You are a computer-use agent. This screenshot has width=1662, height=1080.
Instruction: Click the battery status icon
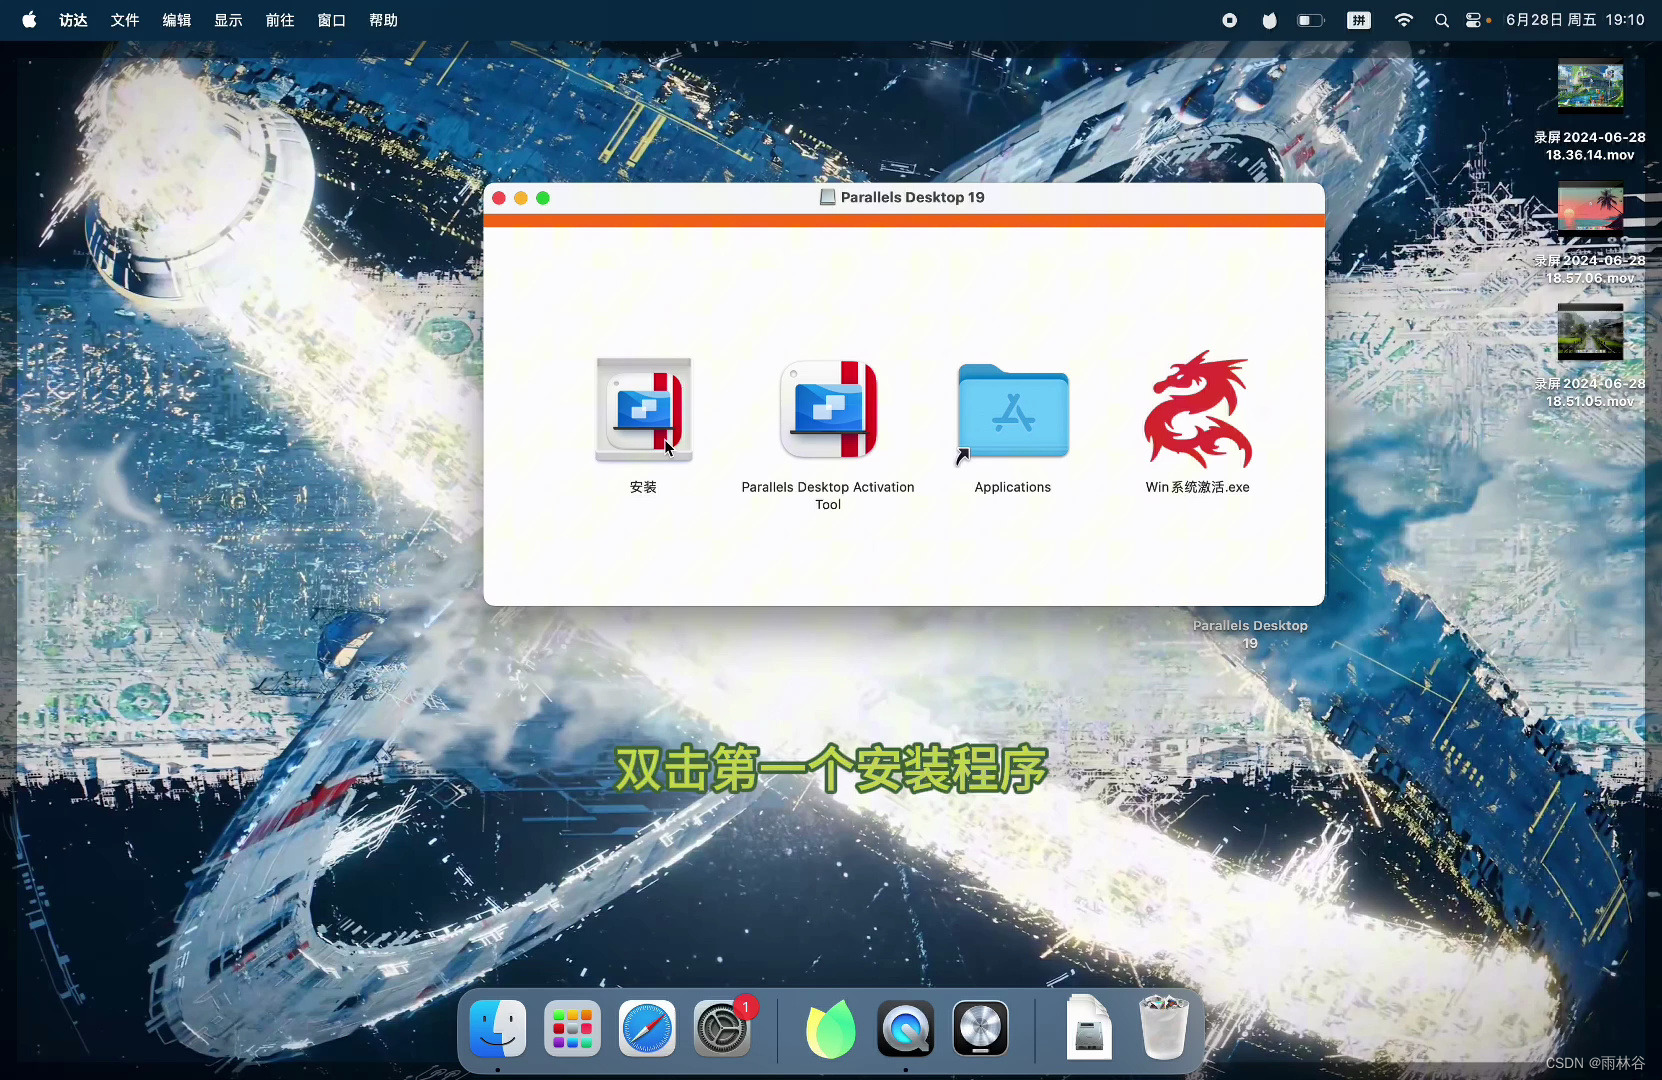(x=1311, y=20)
